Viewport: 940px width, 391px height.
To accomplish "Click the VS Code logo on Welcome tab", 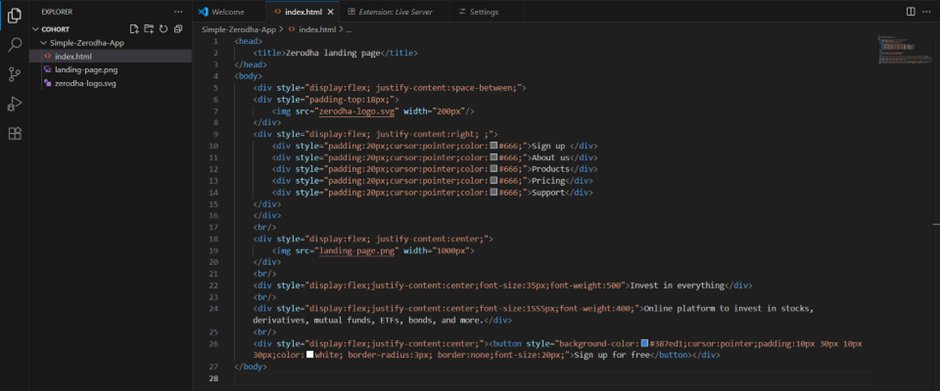I will point(203,12).
